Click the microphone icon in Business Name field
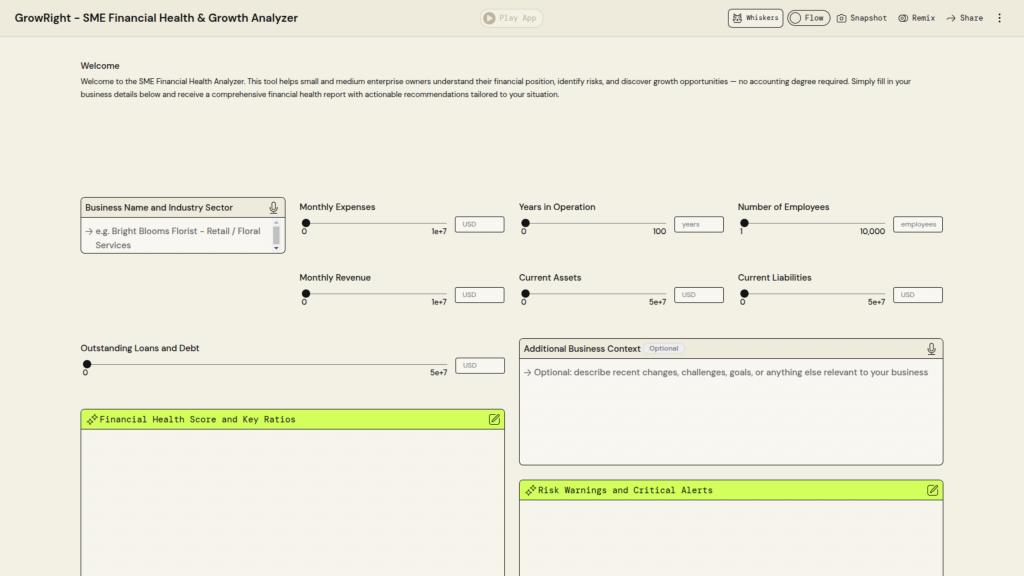The image size is (1024, 576). 273,208
